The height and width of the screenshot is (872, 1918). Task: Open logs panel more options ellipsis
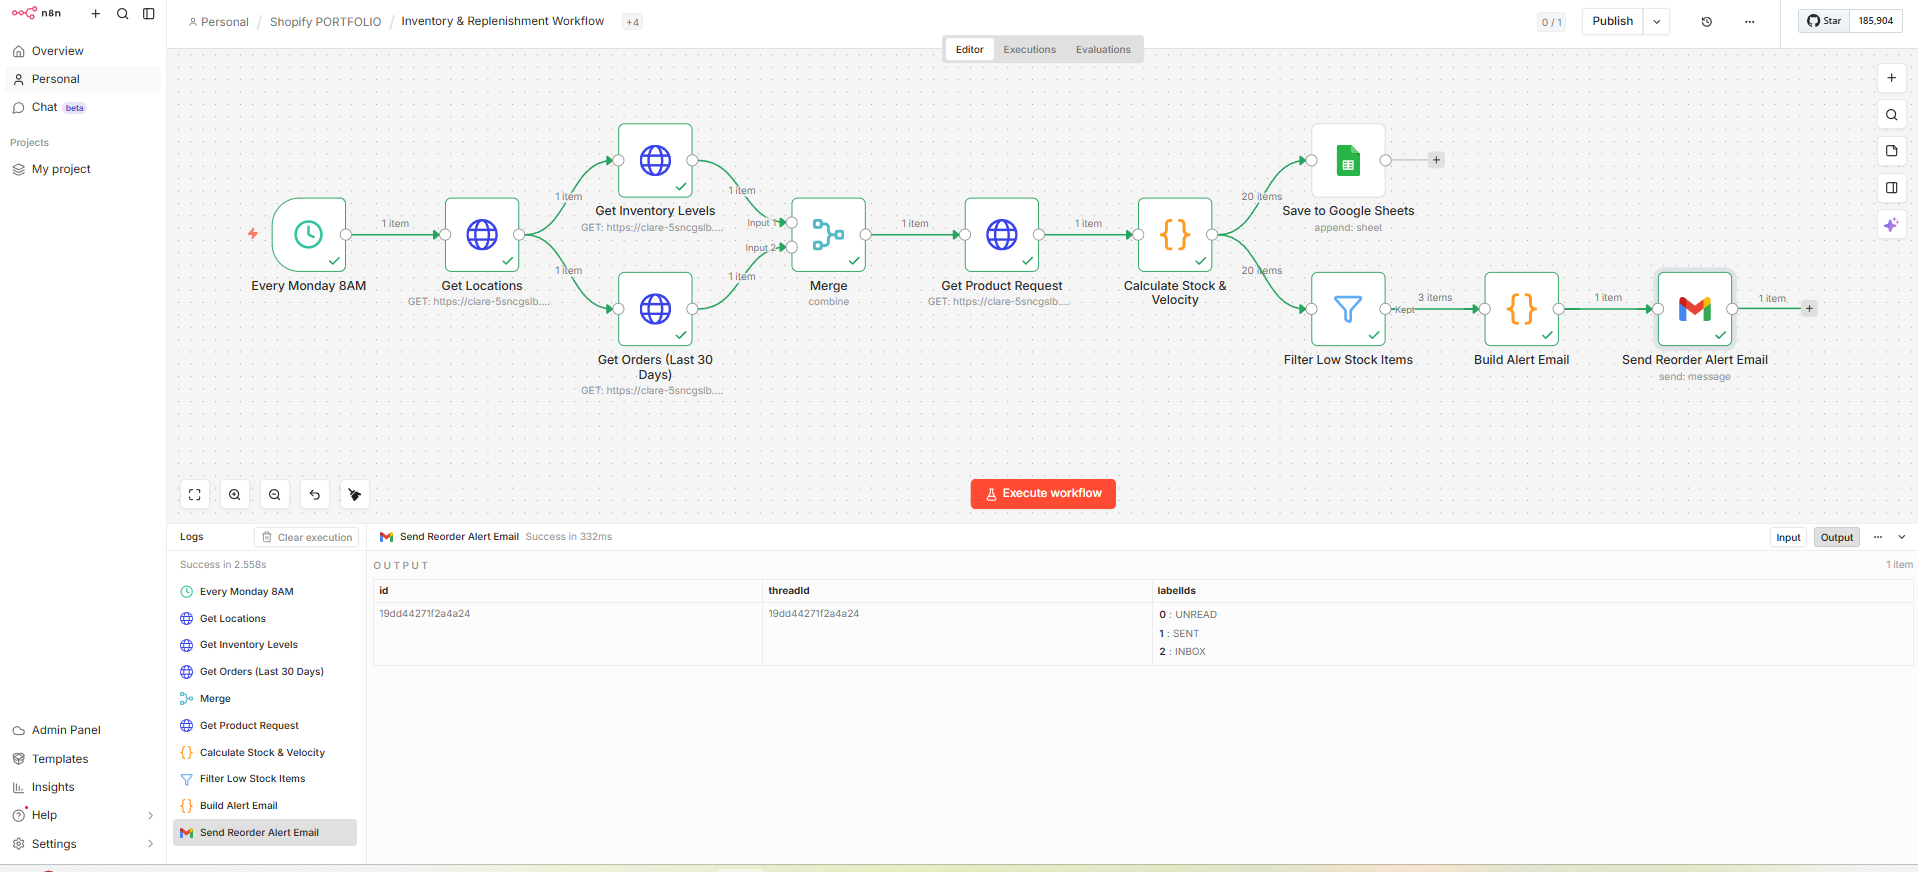(1878, 537)
